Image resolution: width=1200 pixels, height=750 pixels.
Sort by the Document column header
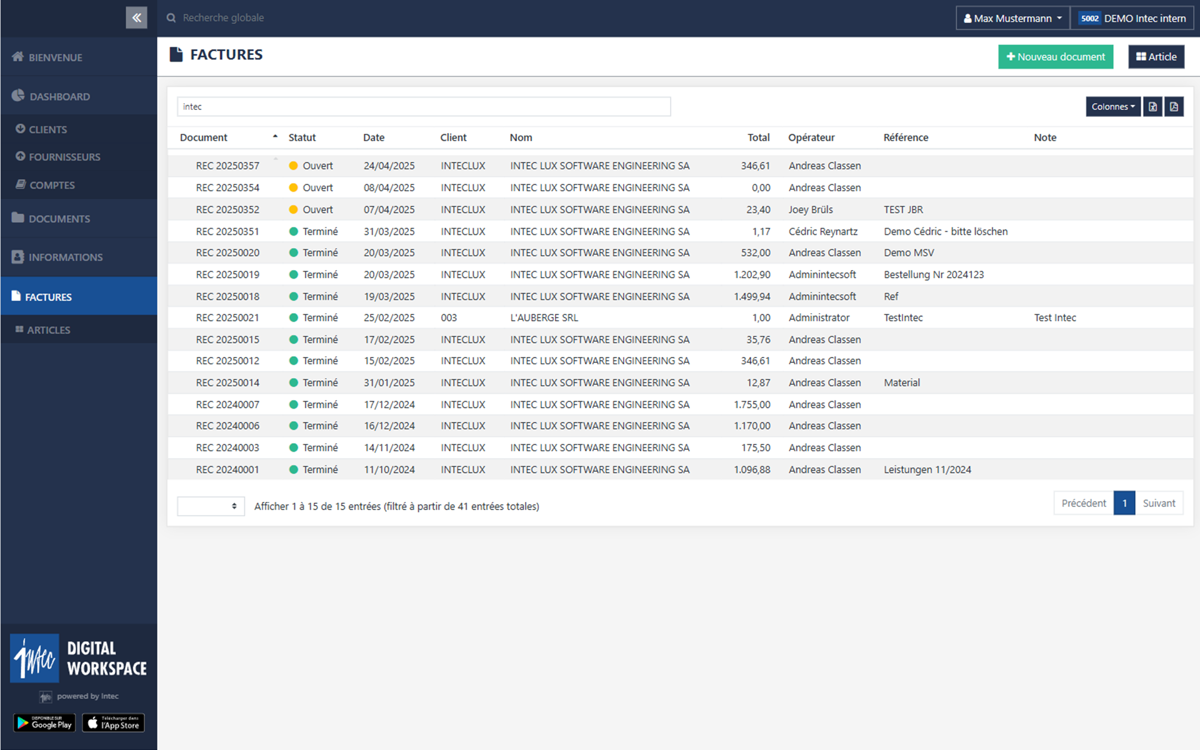click(x=204, y=138)
